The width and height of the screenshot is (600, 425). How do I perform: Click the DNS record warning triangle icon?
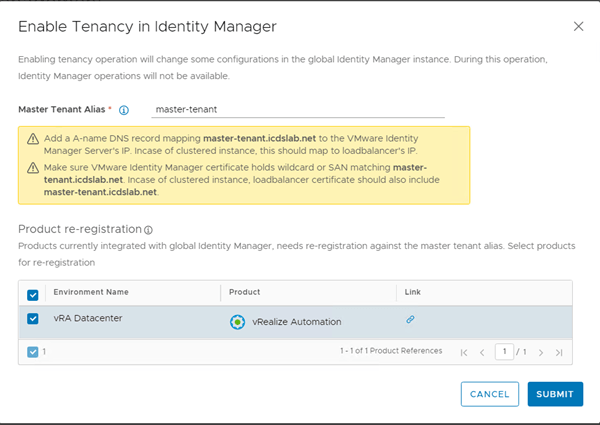(x=34, y=140)
